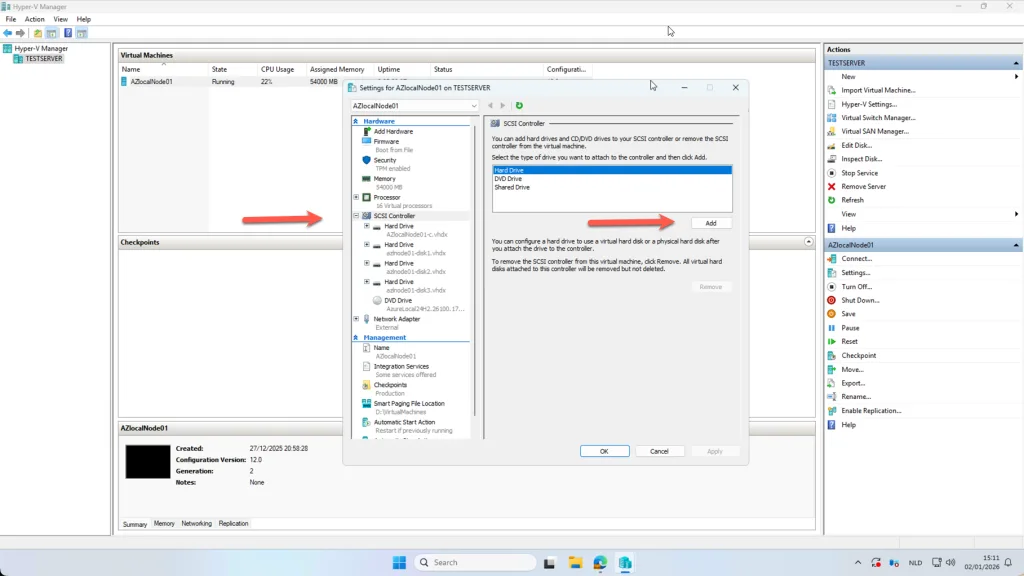Select the Security item in hardware tree

[385, 160]
